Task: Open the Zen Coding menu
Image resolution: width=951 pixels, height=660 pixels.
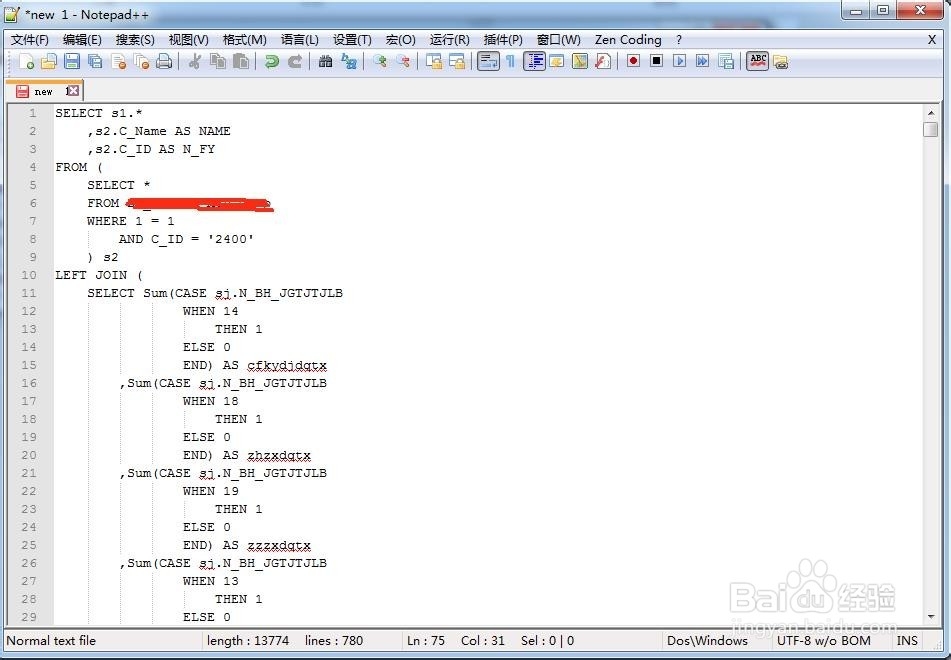Action: point(627,40)
